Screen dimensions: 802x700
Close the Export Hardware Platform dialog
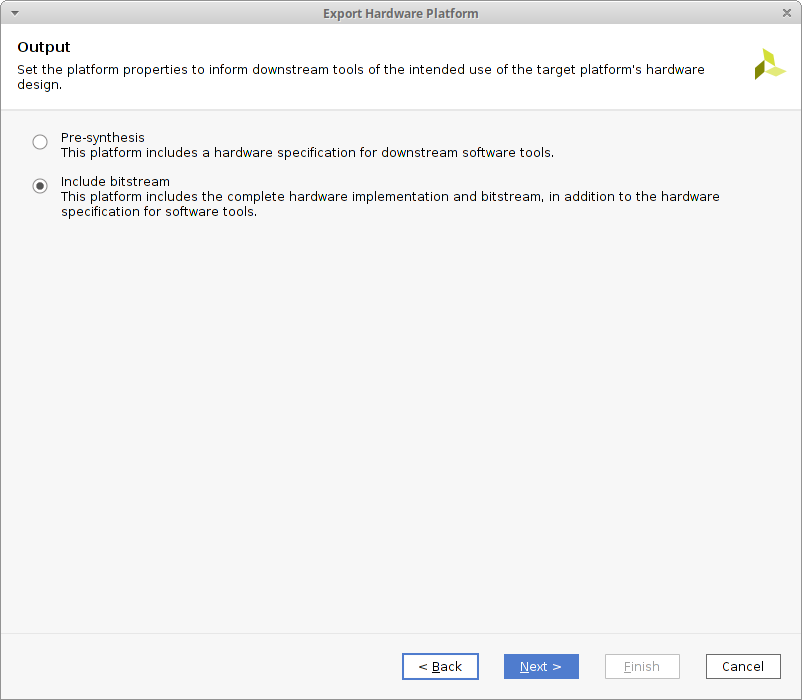point(787,13)
